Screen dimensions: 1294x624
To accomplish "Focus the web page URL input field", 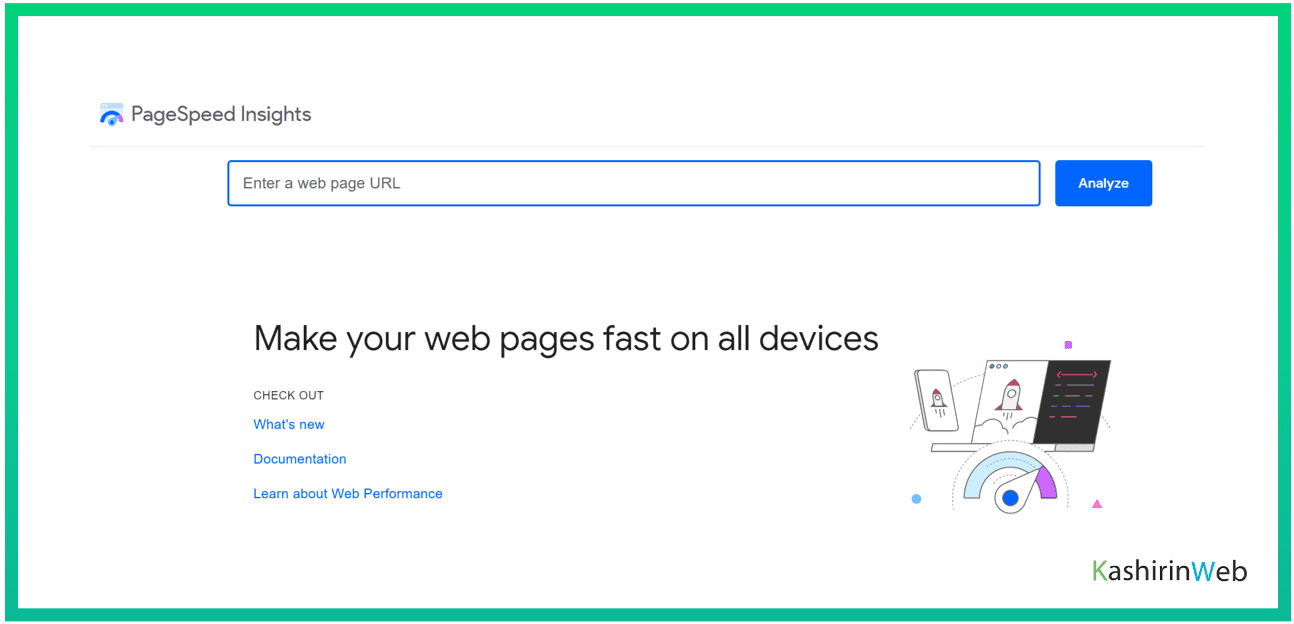I will pyautogui.click(x=633, y=183).
